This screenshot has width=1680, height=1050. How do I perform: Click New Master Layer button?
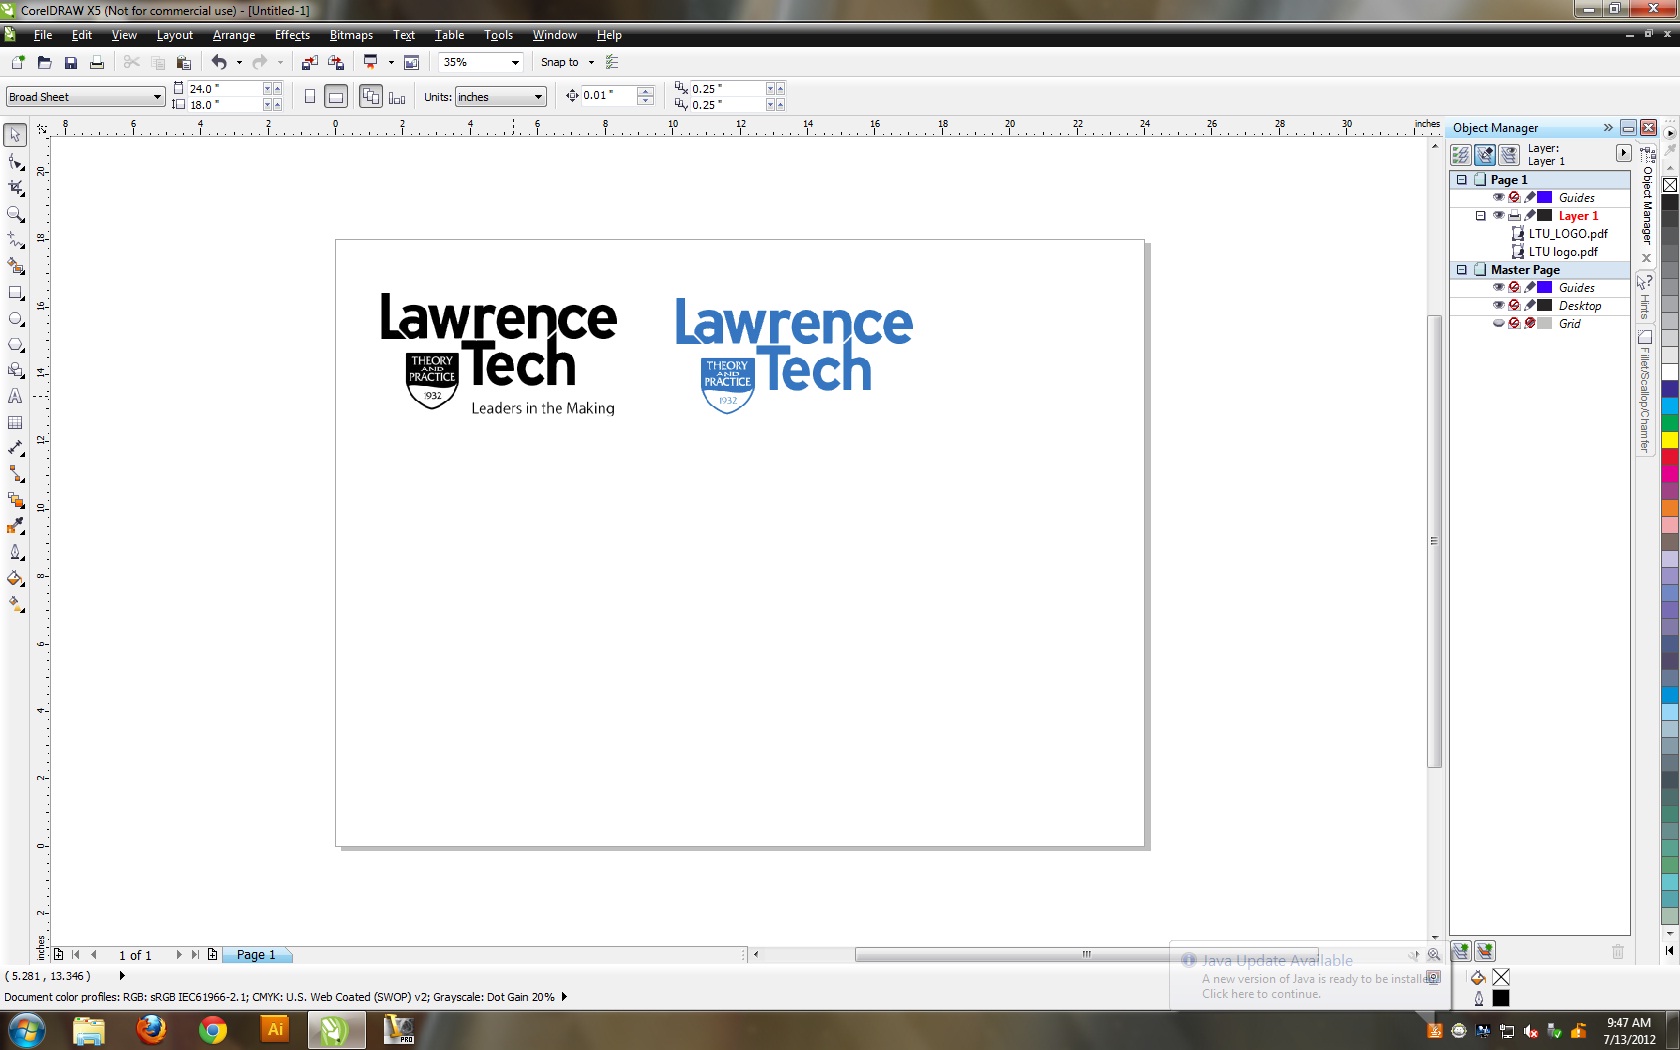click(x=1485, y=951)
